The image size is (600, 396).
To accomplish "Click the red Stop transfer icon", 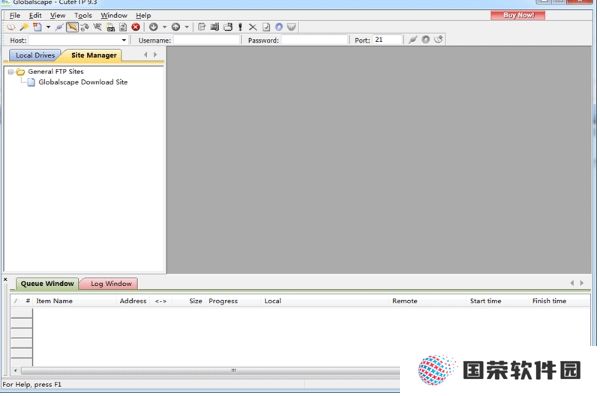I will (135, 27).
